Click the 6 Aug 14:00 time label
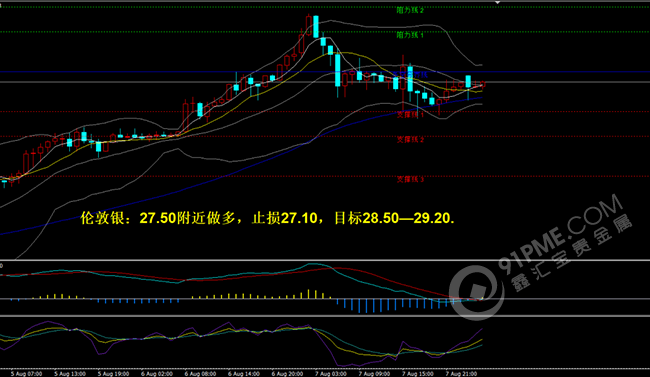Screen dimensions: 650x377 click(244, 374)
